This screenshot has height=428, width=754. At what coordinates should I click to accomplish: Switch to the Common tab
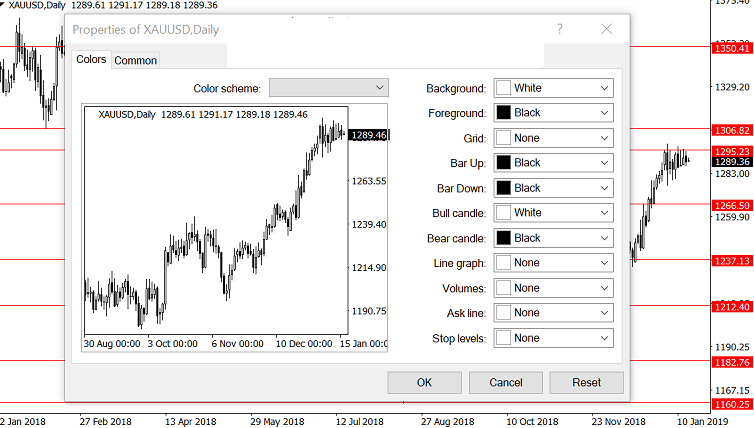click(136, 61)
